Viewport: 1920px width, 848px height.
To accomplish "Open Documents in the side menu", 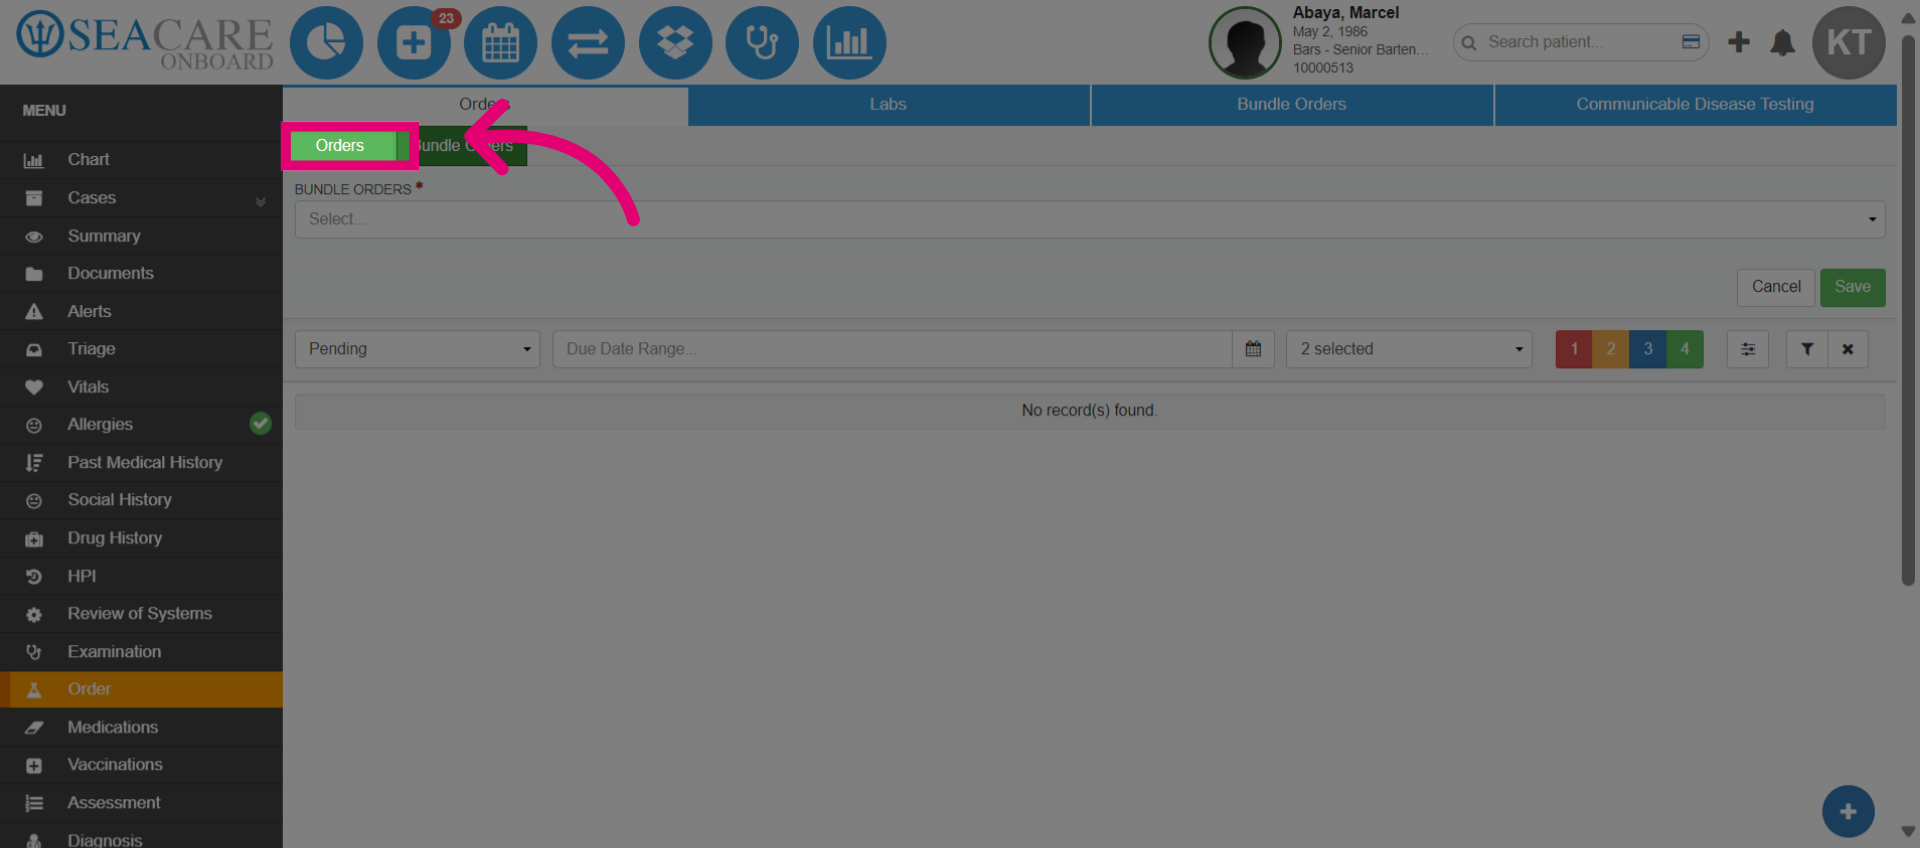I will point(141,274).
